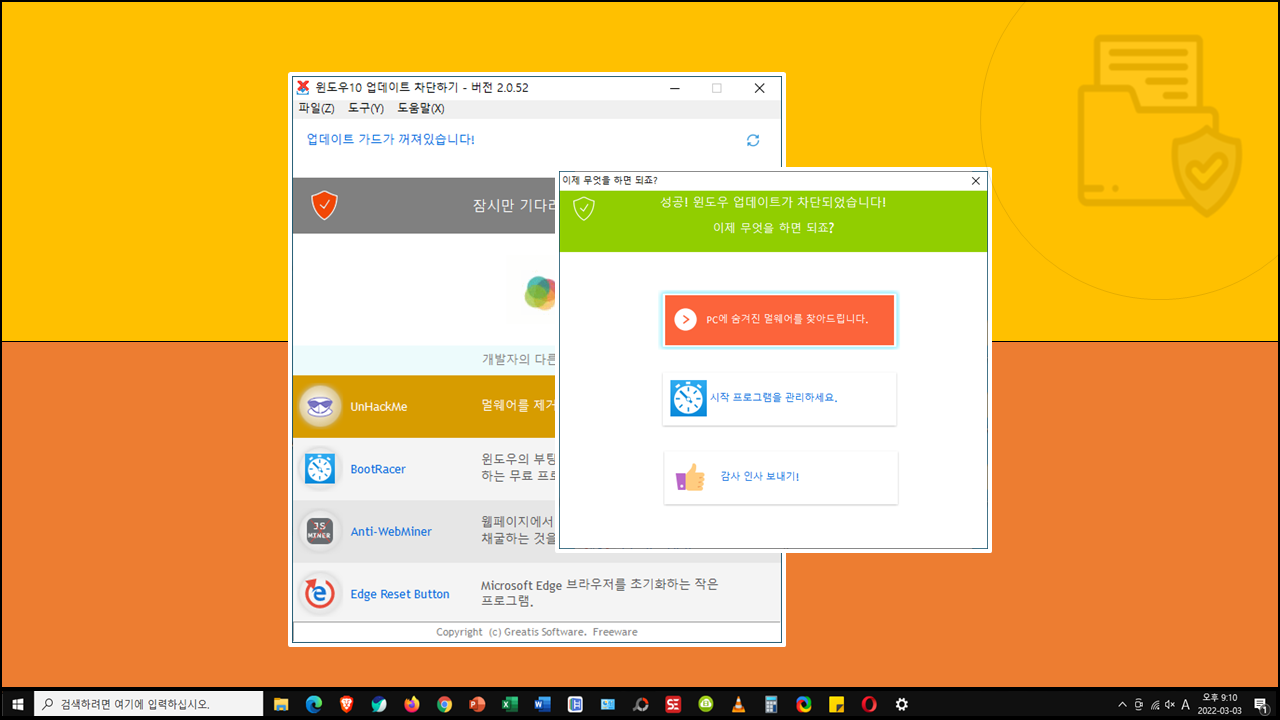Click the Wi-Fi network tray icon
The width and height of the screenshot is (1280, 720).
pyautogui.click(x=1154, y=704)
